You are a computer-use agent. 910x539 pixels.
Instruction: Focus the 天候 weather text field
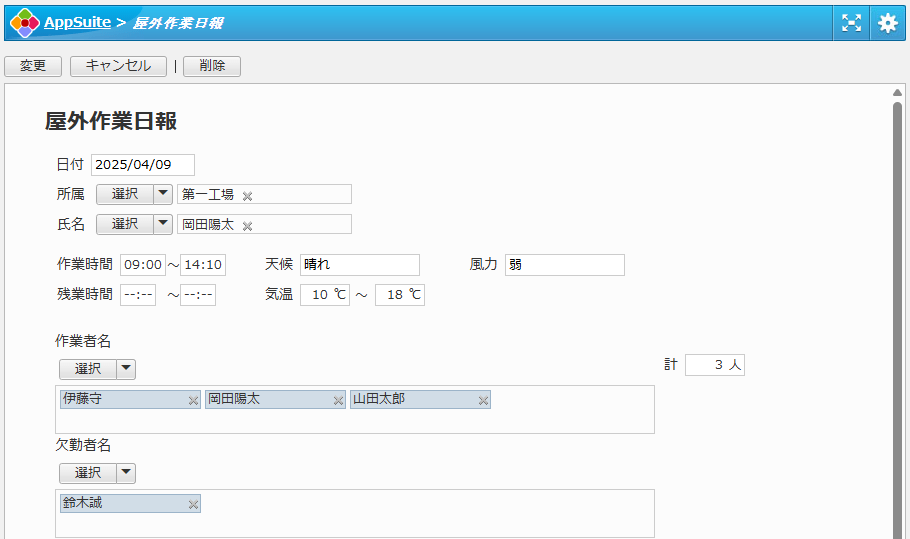tap(359, 265)
